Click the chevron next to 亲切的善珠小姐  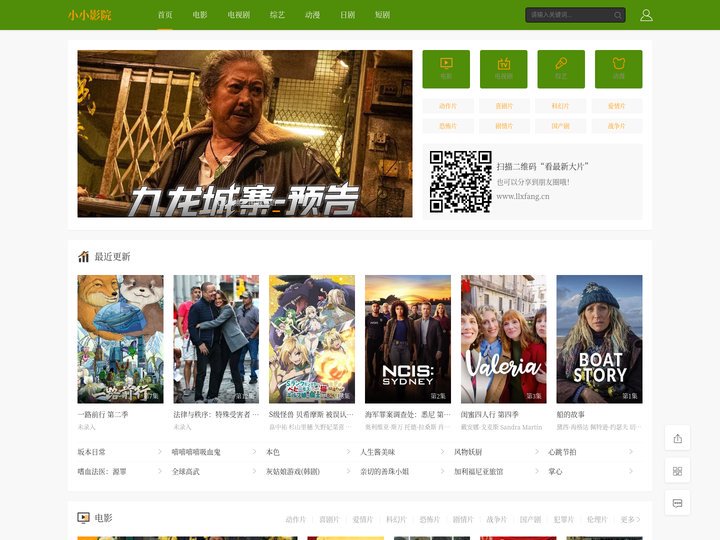(443, 472)
